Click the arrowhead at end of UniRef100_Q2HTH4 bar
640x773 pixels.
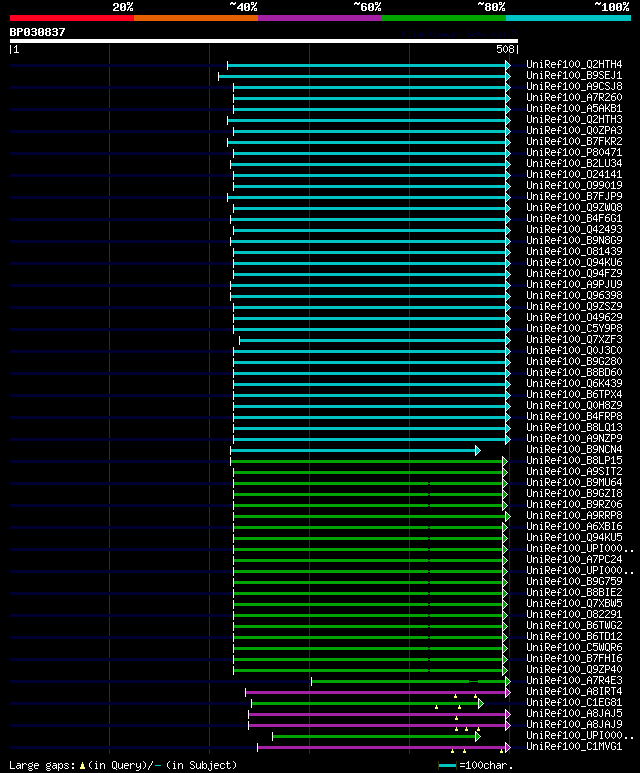tap(508, 65)
